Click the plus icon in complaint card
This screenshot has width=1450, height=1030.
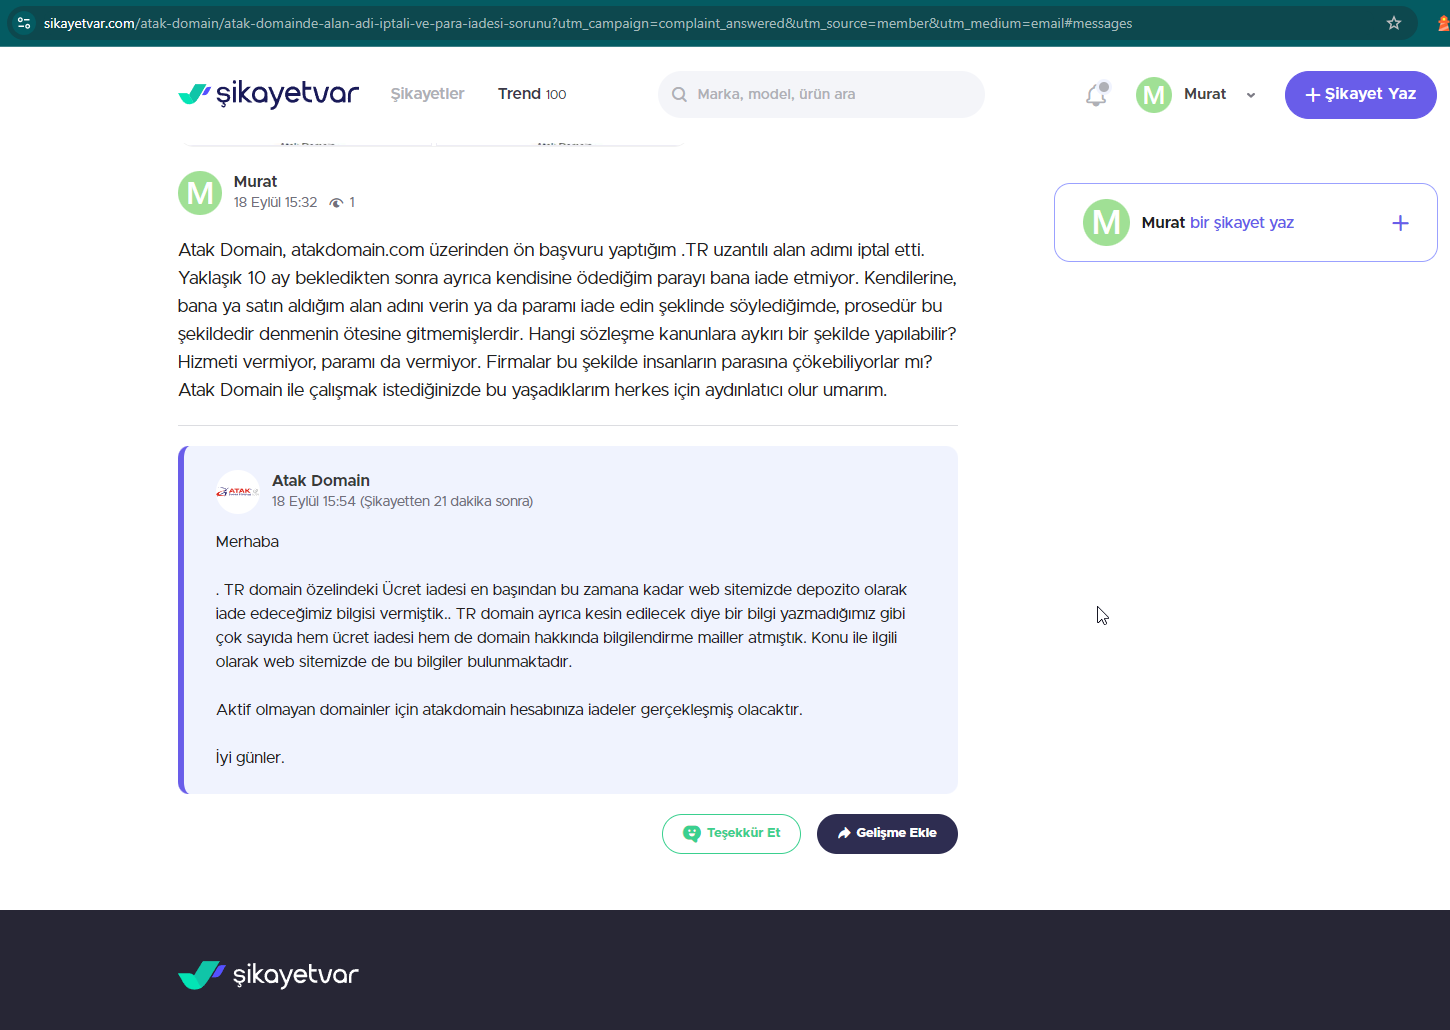pyautogui.click(x=1400, y=223)
